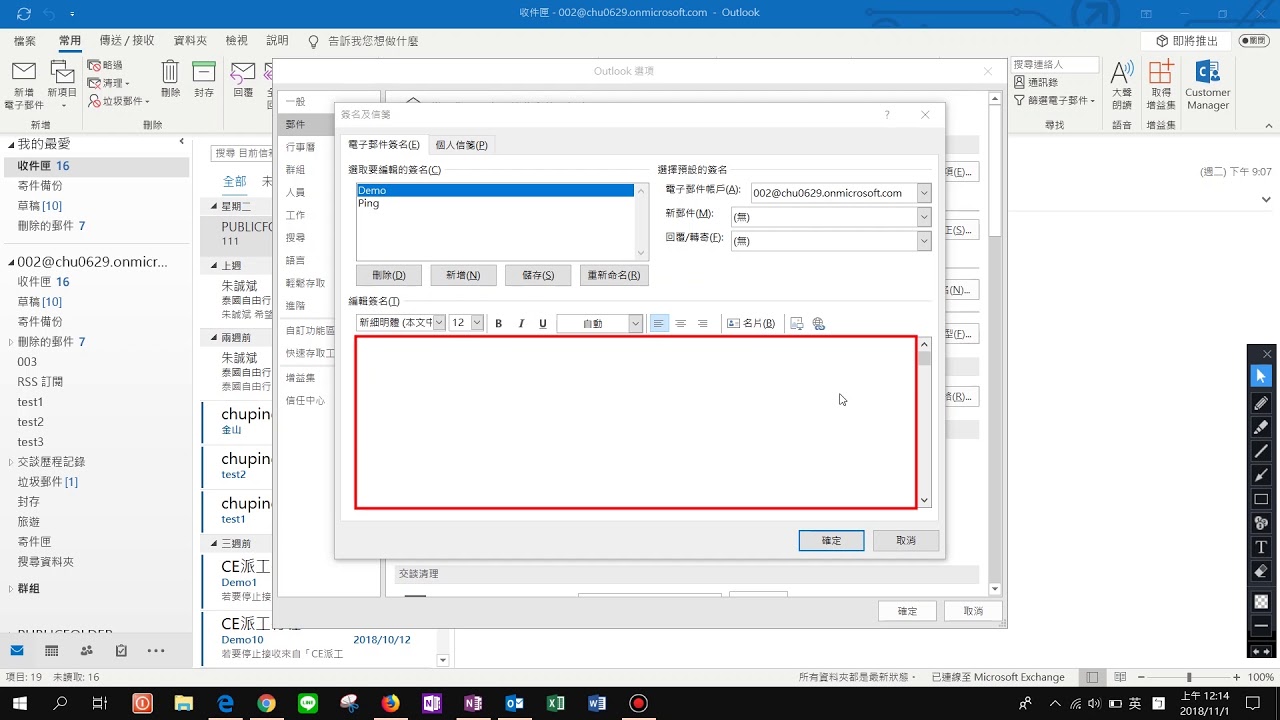Expand the 群組 groups folder section
The image size is (1280, 720).
coord(10,589)
